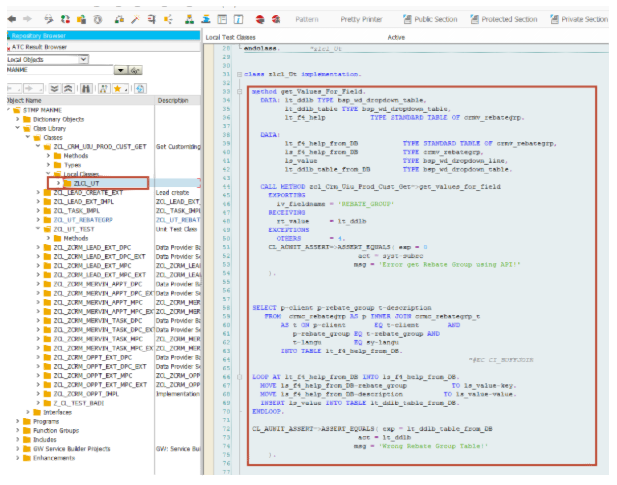Switch to the Repository Browser tab
The height and width of the screenshot is (485, 617).
click(39, 37)
